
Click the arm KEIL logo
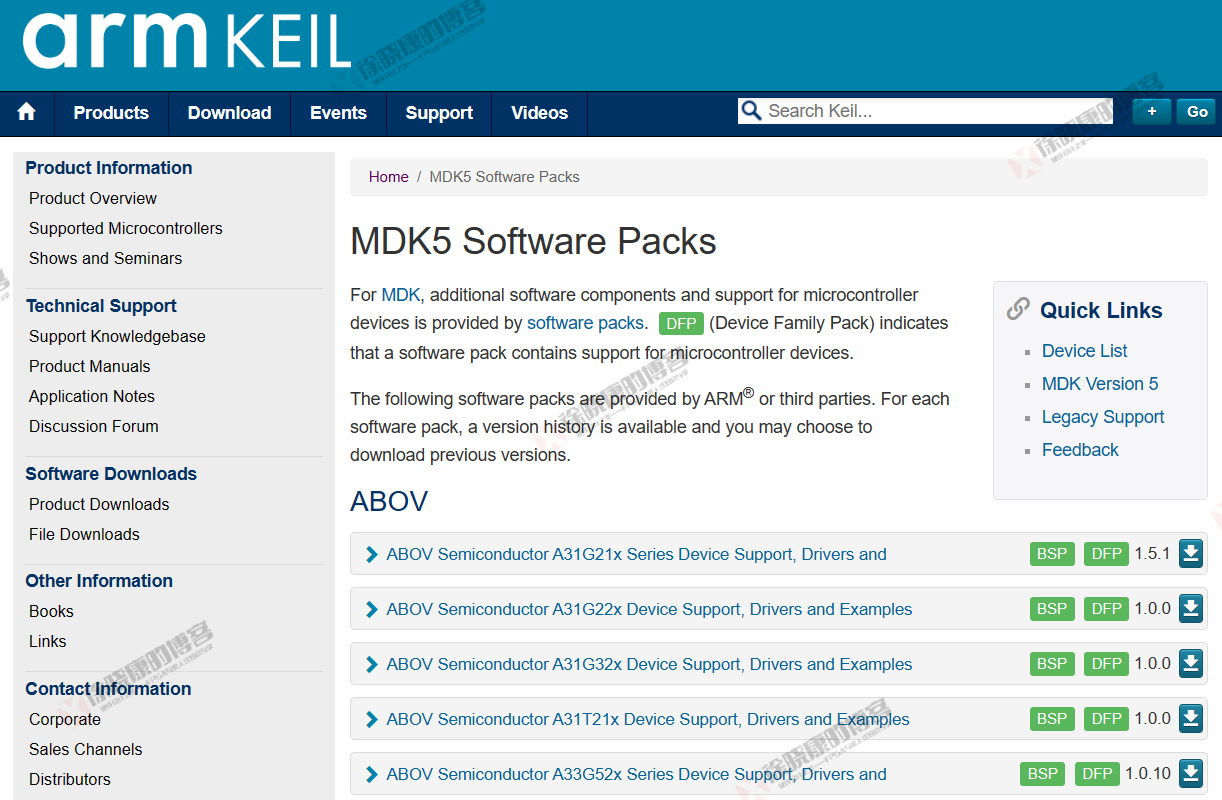click(x=185, y=44)
